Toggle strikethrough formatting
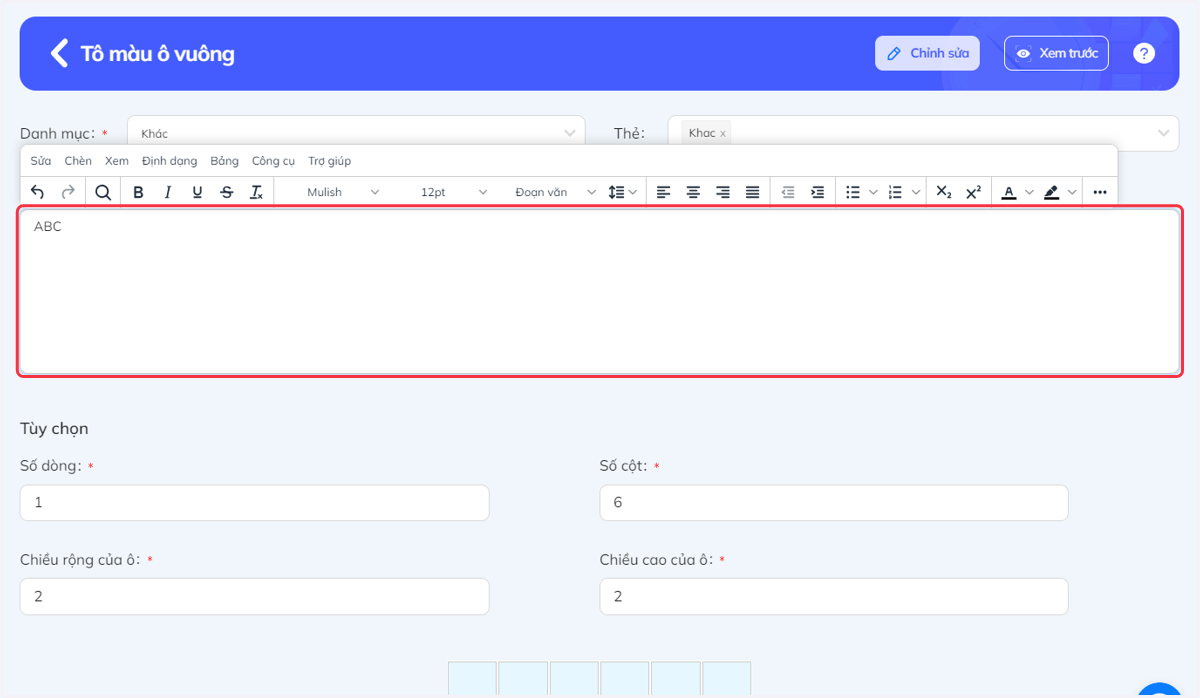Screen dimensions: 1200x698 pyautogui.click(x=227, y=192)
